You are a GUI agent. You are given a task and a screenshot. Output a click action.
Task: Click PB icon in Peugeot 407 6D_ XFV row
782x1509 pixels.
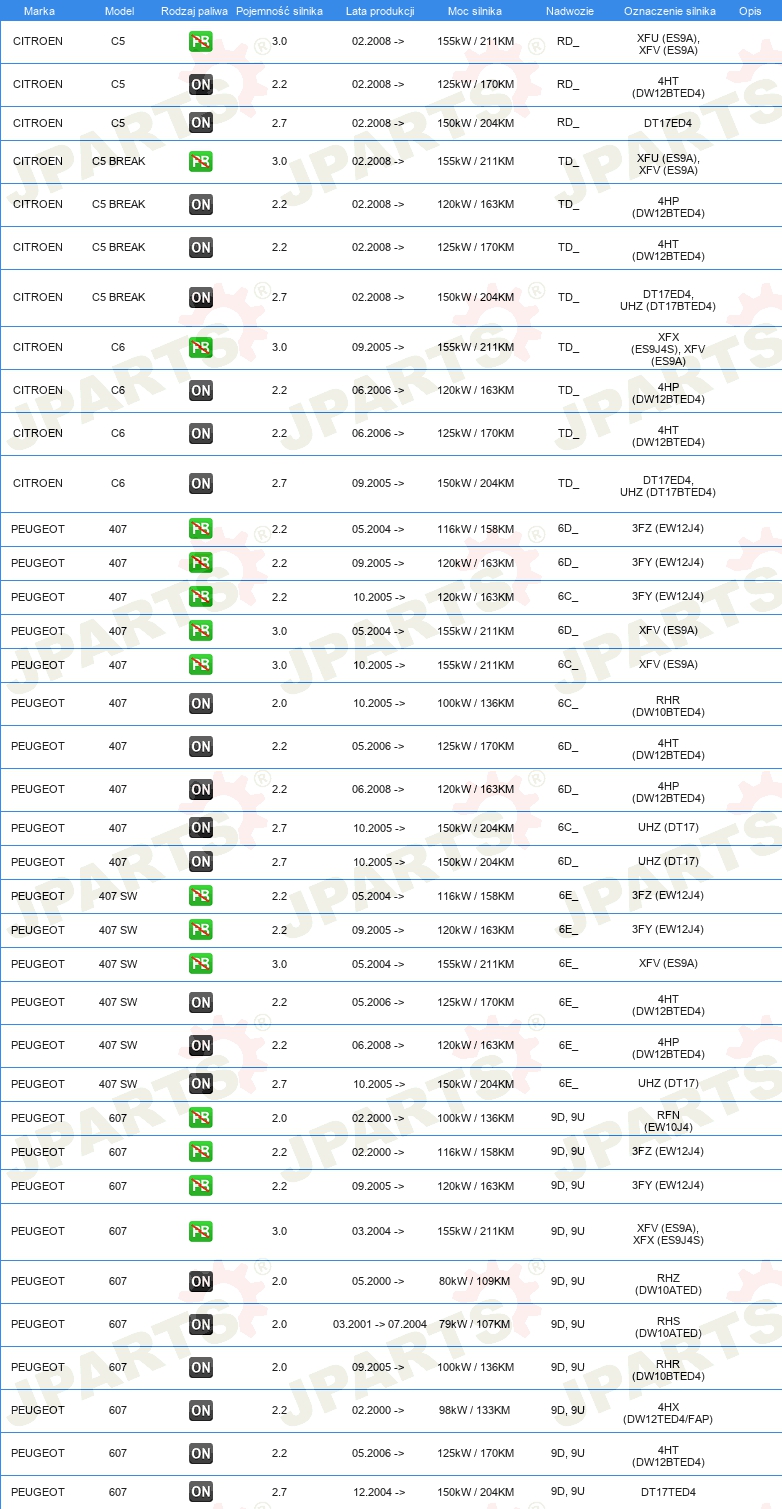201,630
